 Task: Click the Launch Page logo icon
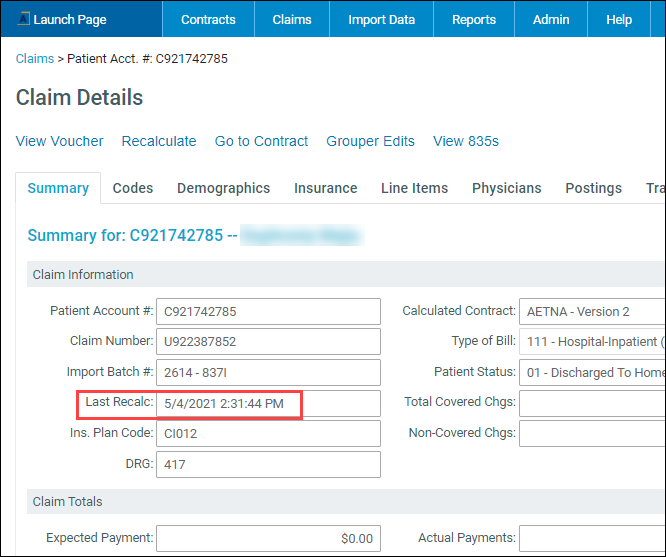(x=24, y=19)
